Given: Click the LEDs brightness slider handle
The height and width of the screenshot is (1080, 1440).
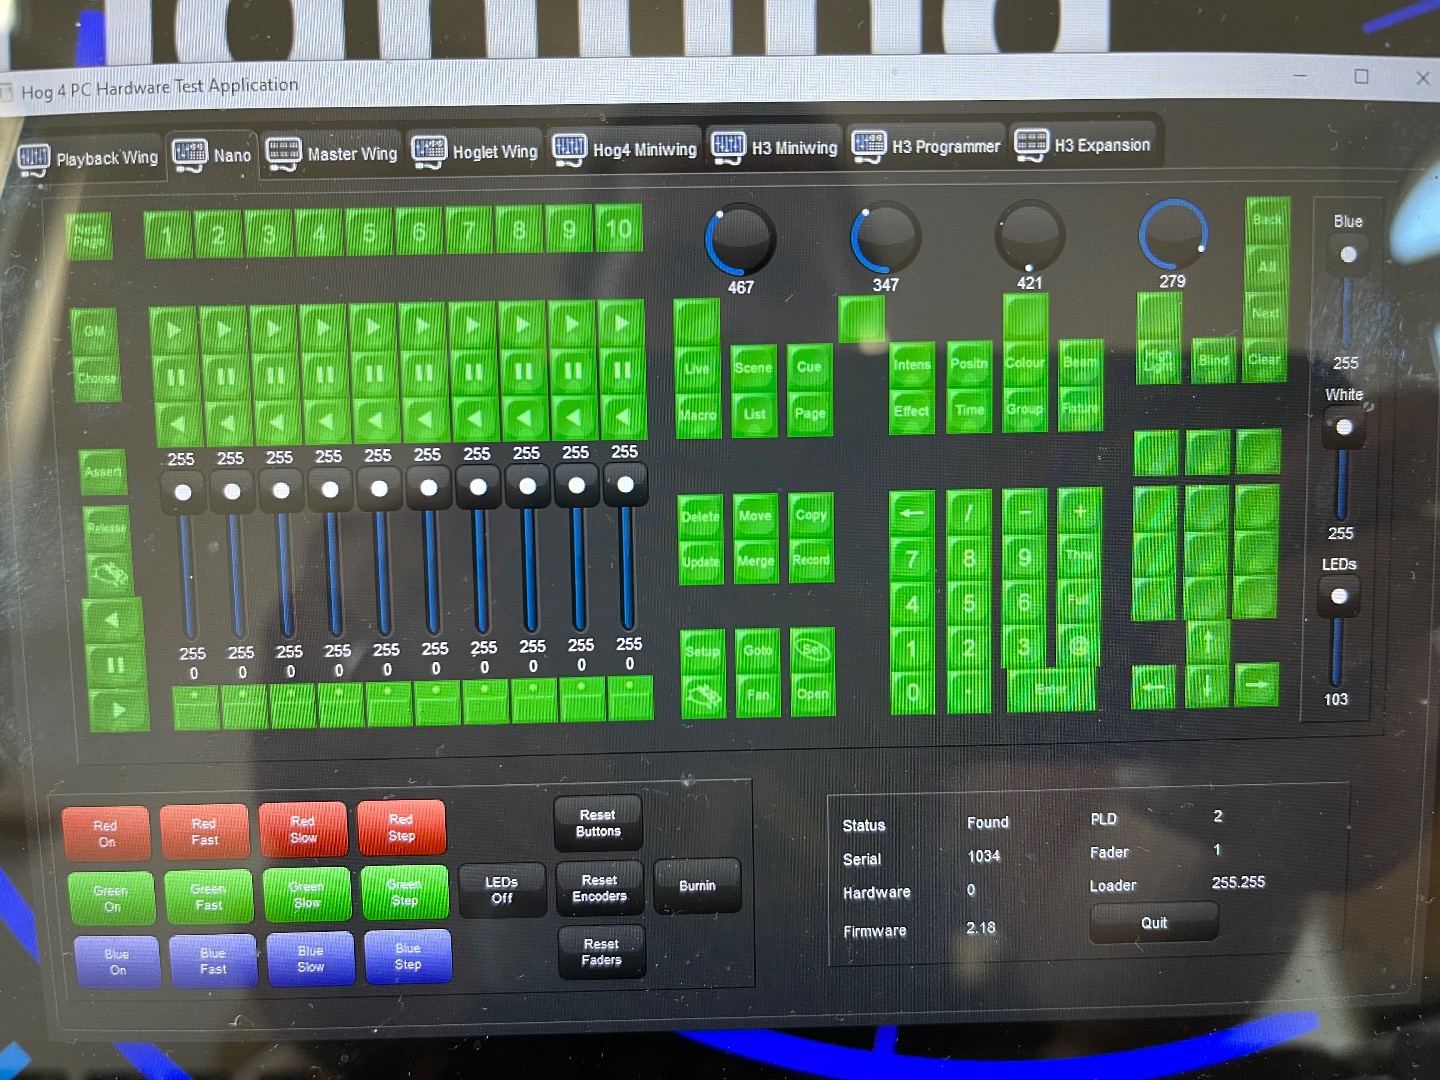Looking at the screenshot, I should click(1339, 597).
